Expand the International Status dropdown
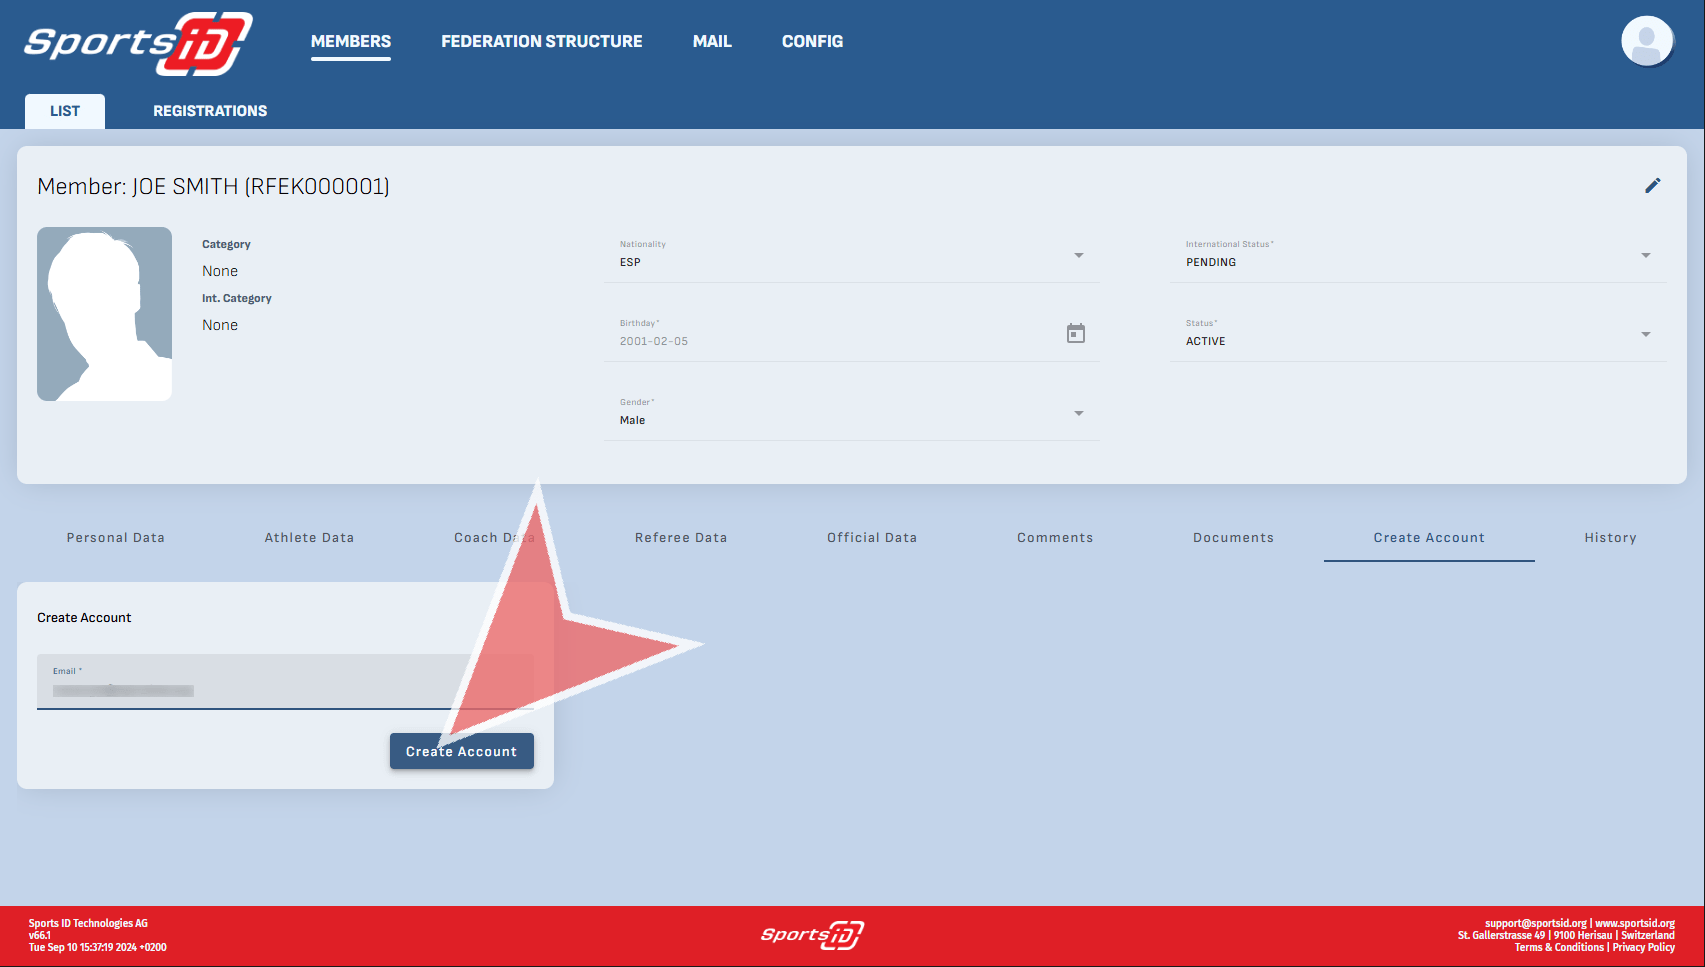 (x=1645, y=256)
